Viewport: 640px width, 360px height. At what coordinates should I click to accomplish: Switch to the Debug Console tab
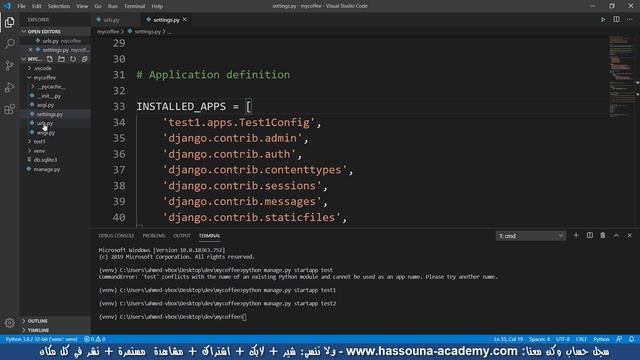[x=116, y=236]
